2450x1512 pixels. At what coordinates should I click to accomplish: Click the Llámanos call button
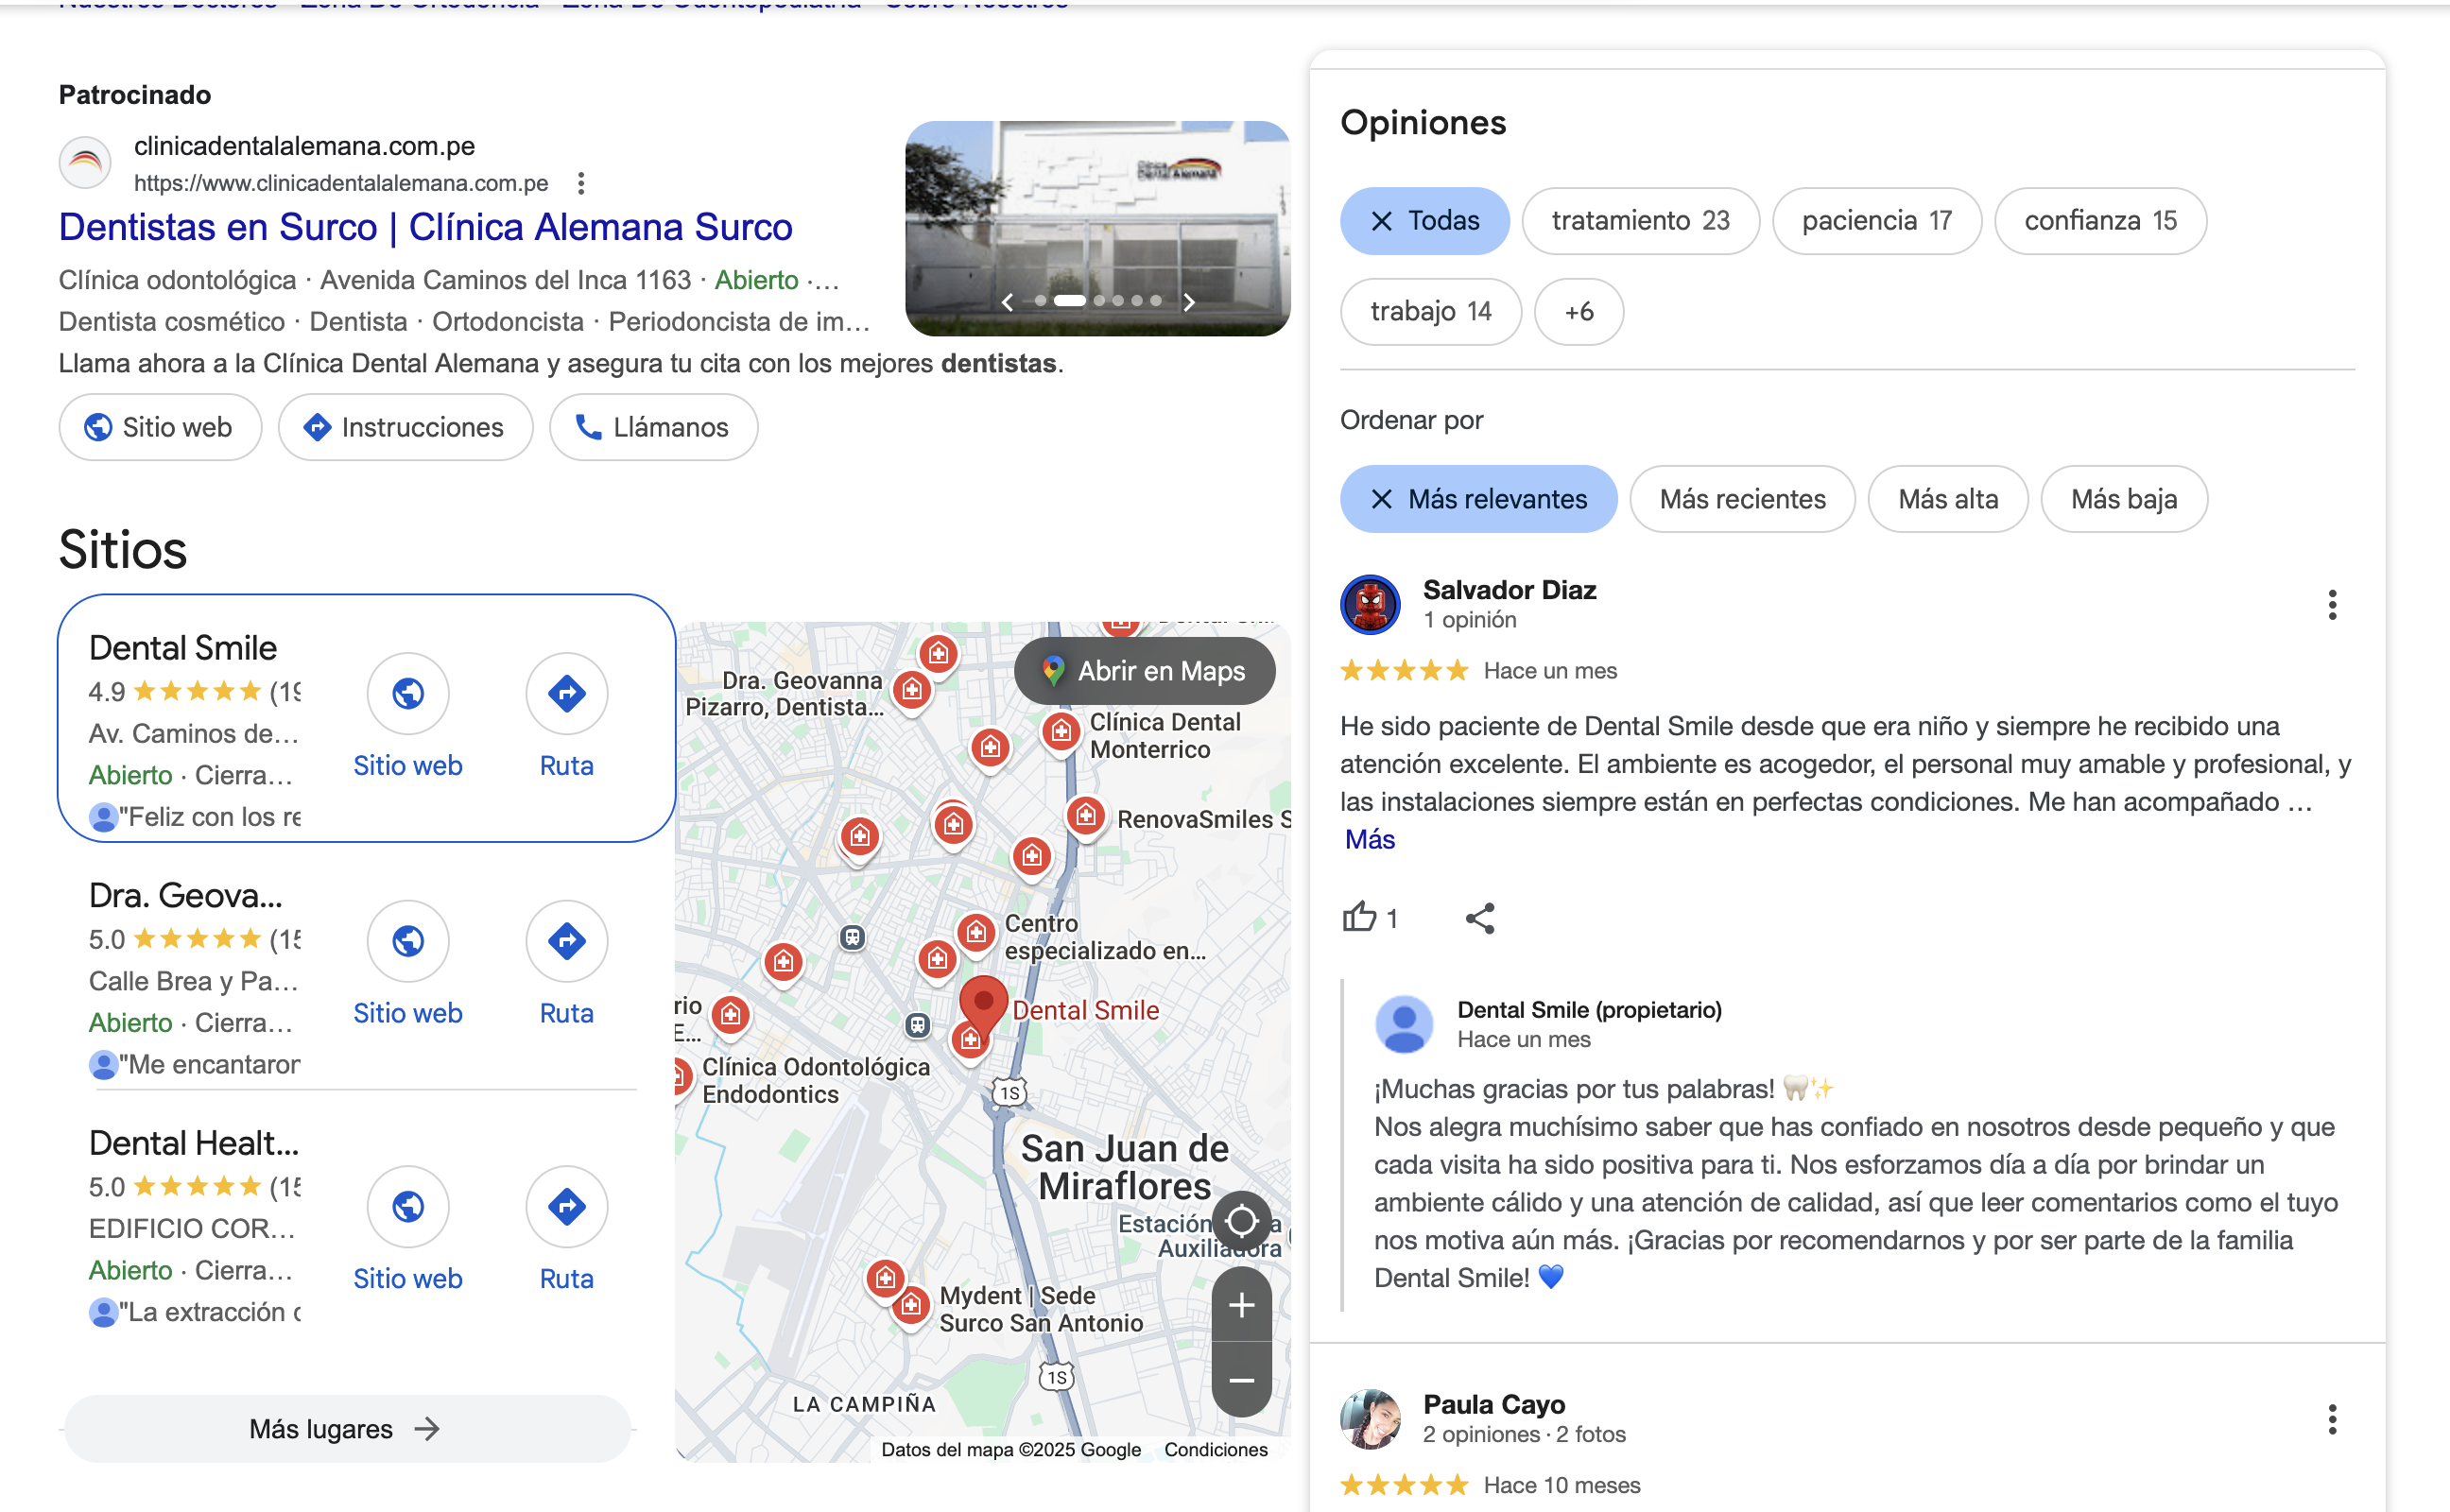(653, 427)
